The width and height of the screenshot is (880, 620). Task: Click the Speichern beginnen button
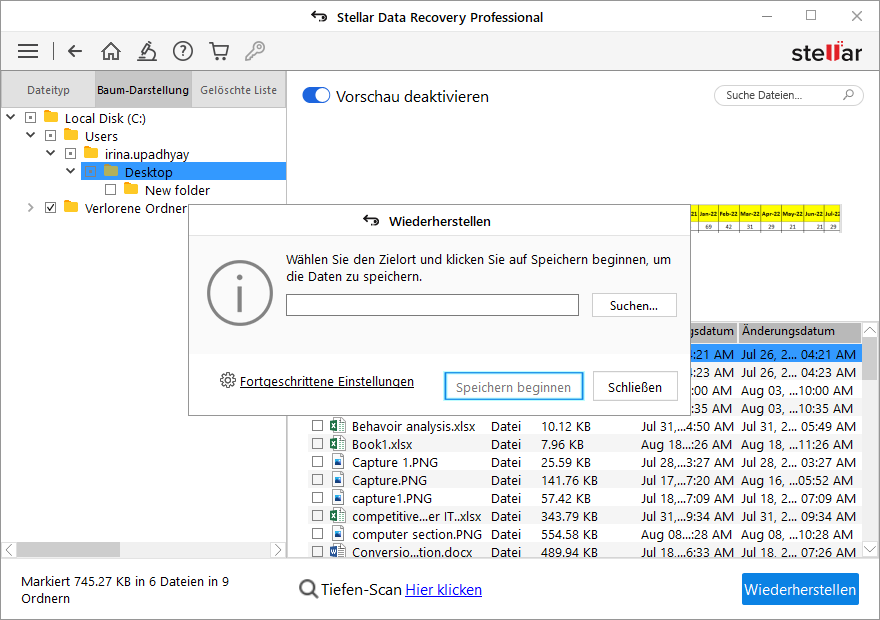(514, 387)
